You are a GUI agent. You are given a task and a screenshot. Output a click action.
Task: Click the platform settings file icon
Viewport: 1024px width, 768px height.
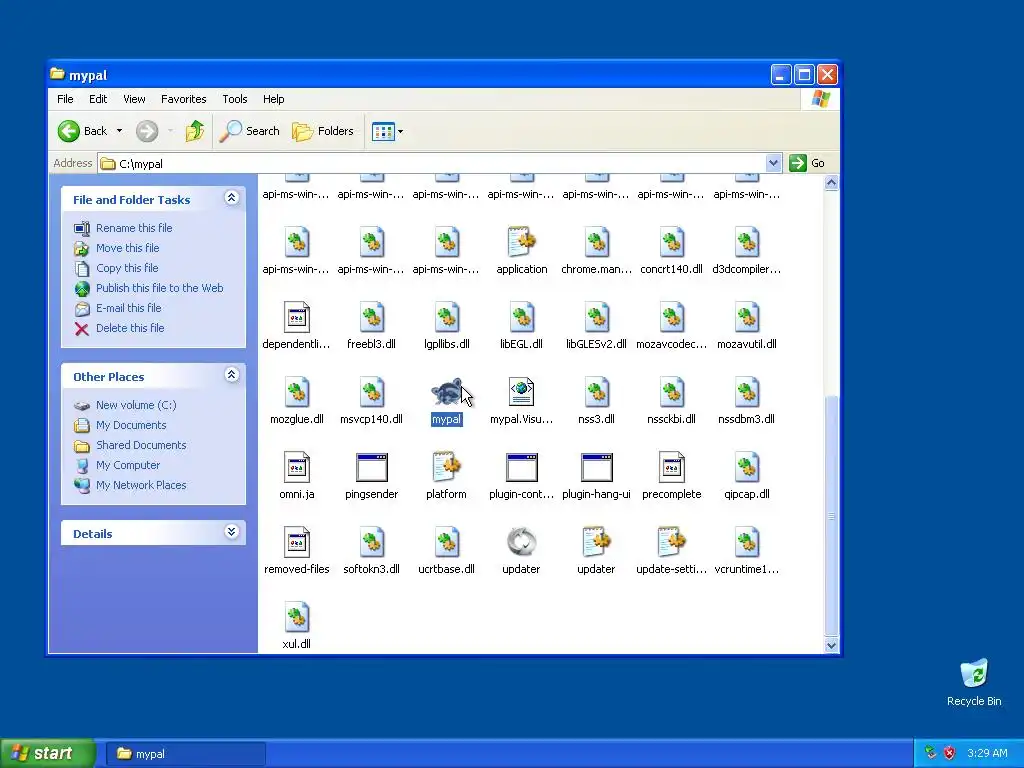(x=447, y=468)
